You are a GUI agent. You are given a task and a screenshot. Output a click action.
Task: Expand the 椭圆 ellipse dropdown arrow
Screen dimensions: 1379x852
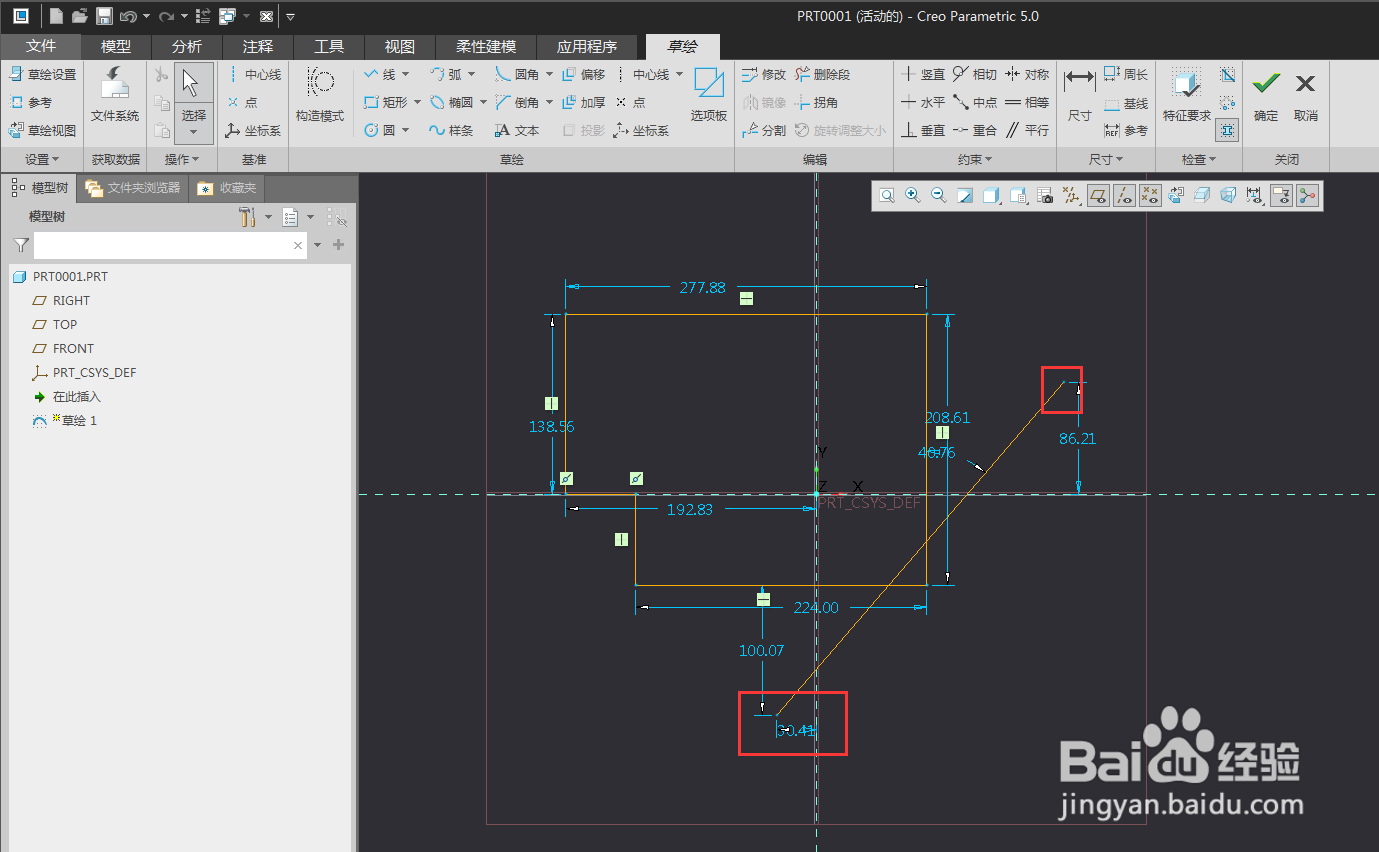pyautogui.click(x=483, y=102)
